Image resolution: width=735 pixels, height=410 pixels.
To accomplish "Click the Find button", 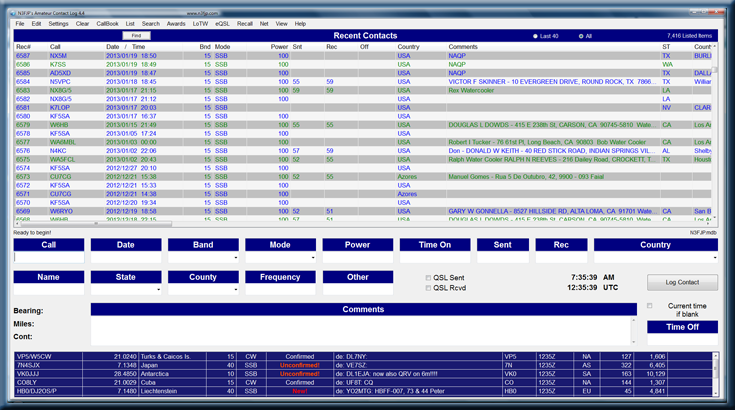I will 136,35.
